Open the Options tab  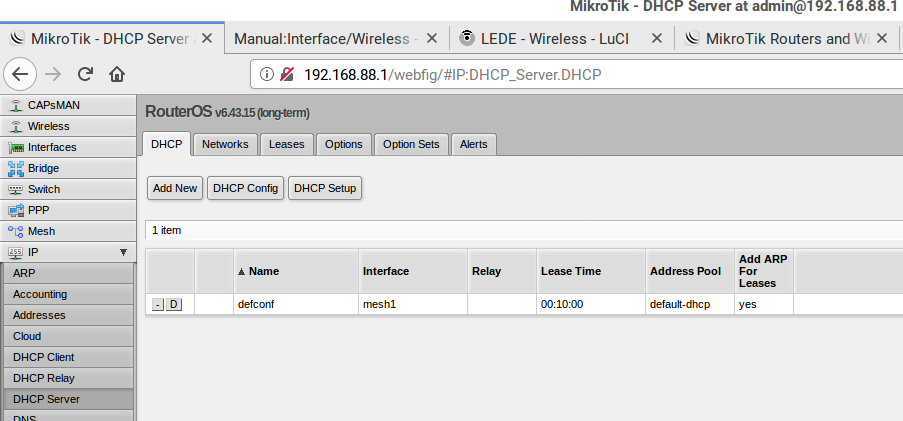click(344, 145)
